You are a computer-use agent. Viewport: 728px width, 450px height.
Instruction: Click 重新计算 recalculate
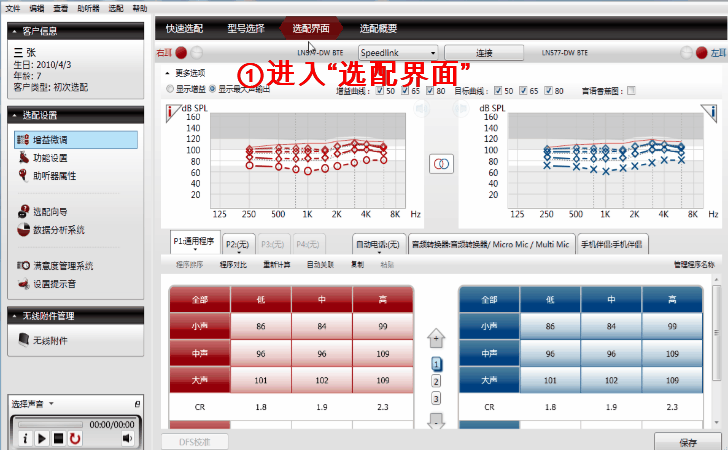[276, 265]
